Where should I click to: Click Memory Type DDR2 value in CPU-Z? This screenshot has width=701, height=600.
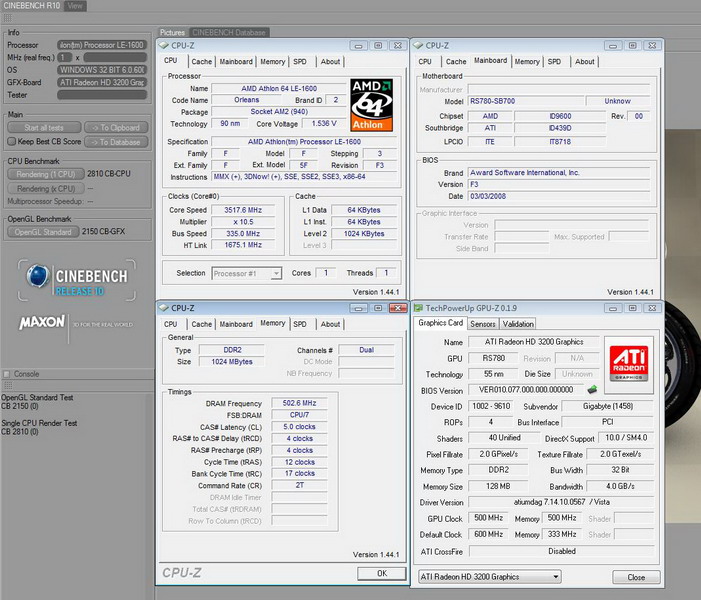232,350
